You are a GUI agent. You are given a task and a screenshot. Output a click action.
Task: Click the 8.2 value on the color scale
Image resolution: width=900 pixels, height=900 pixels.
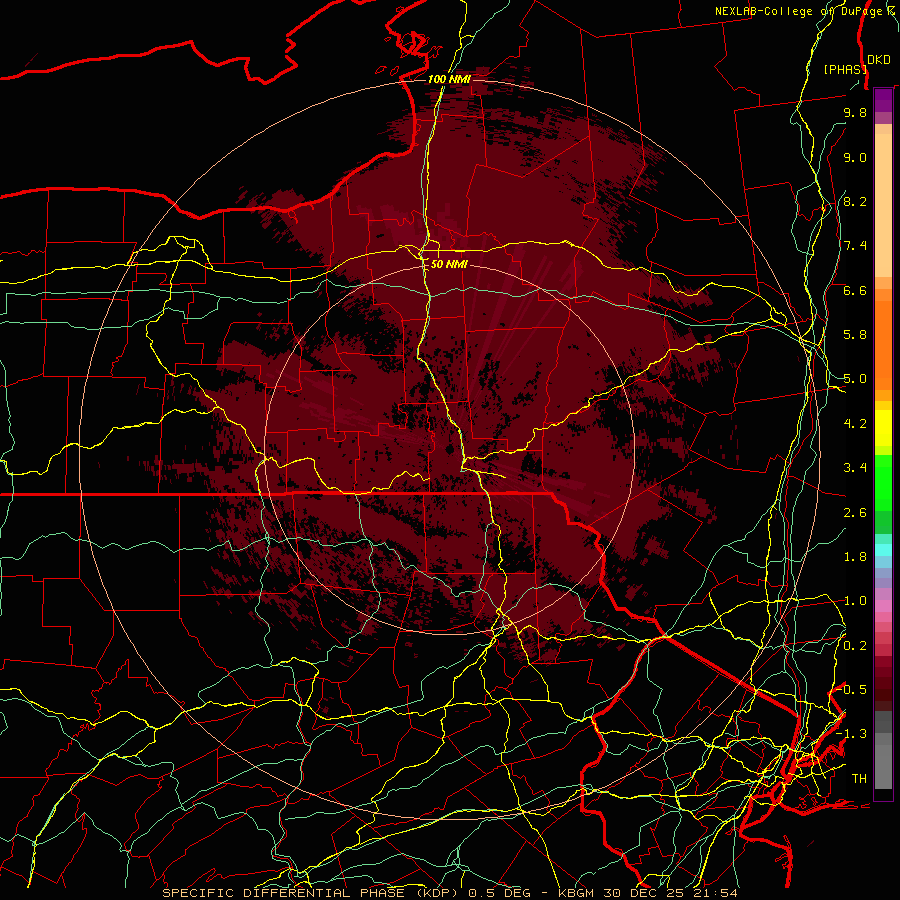[855, 201]
